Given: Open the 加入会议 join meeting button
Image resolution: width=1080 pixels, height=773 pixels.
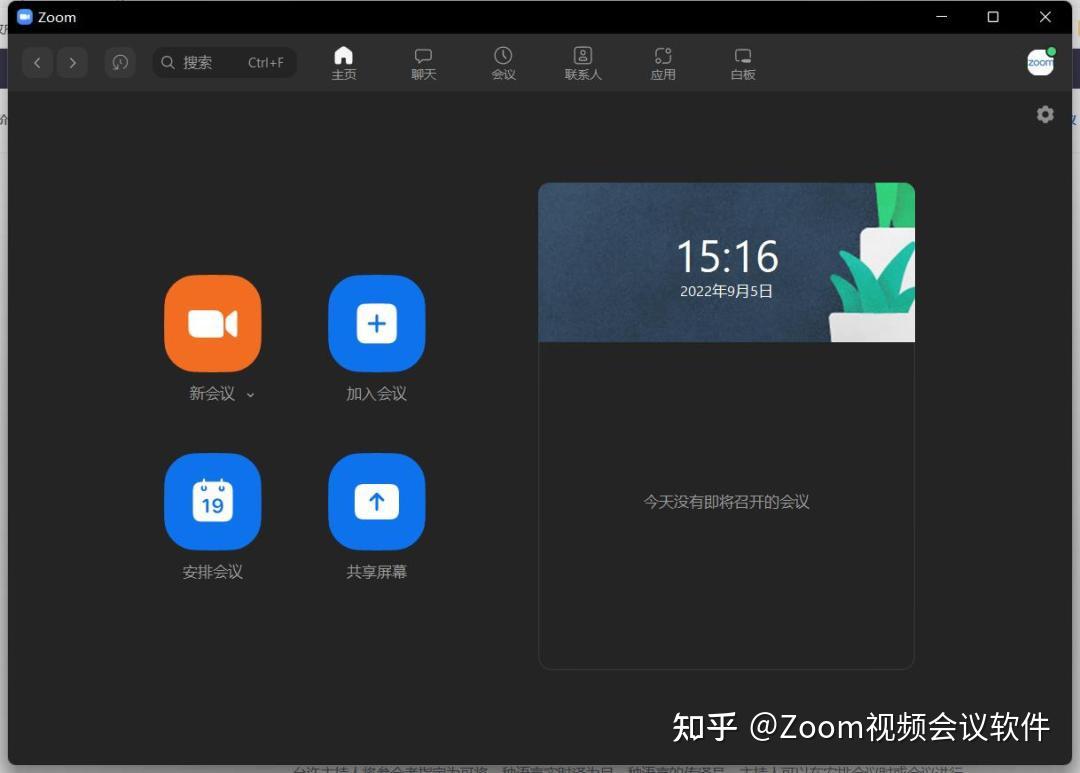Looking at the screenshot, I should point(377,323).
